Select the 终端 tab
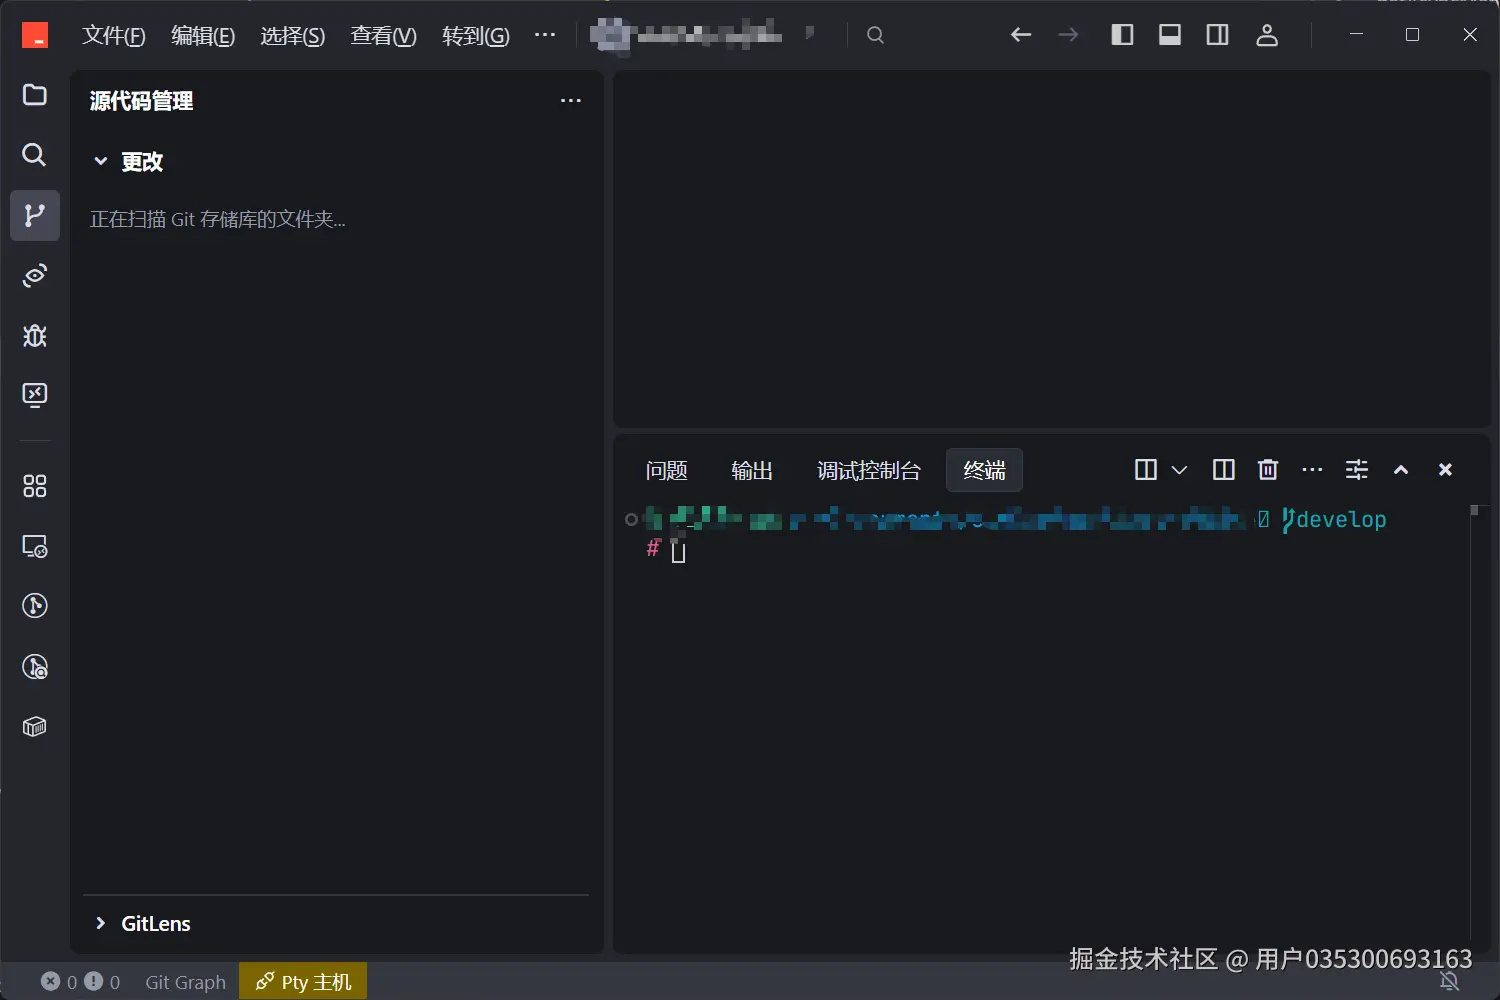 pos(984,471)
